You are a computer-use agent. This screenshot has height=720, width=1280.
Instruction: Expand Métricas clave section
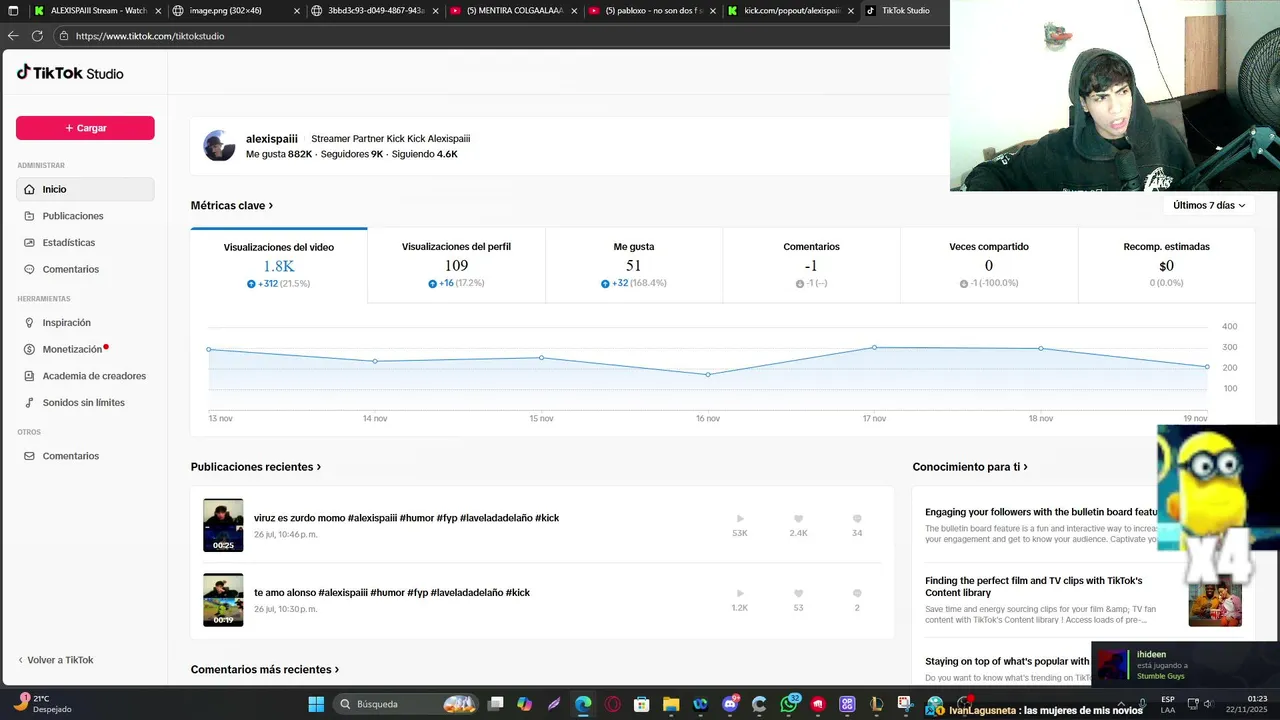tap(232, 205)
